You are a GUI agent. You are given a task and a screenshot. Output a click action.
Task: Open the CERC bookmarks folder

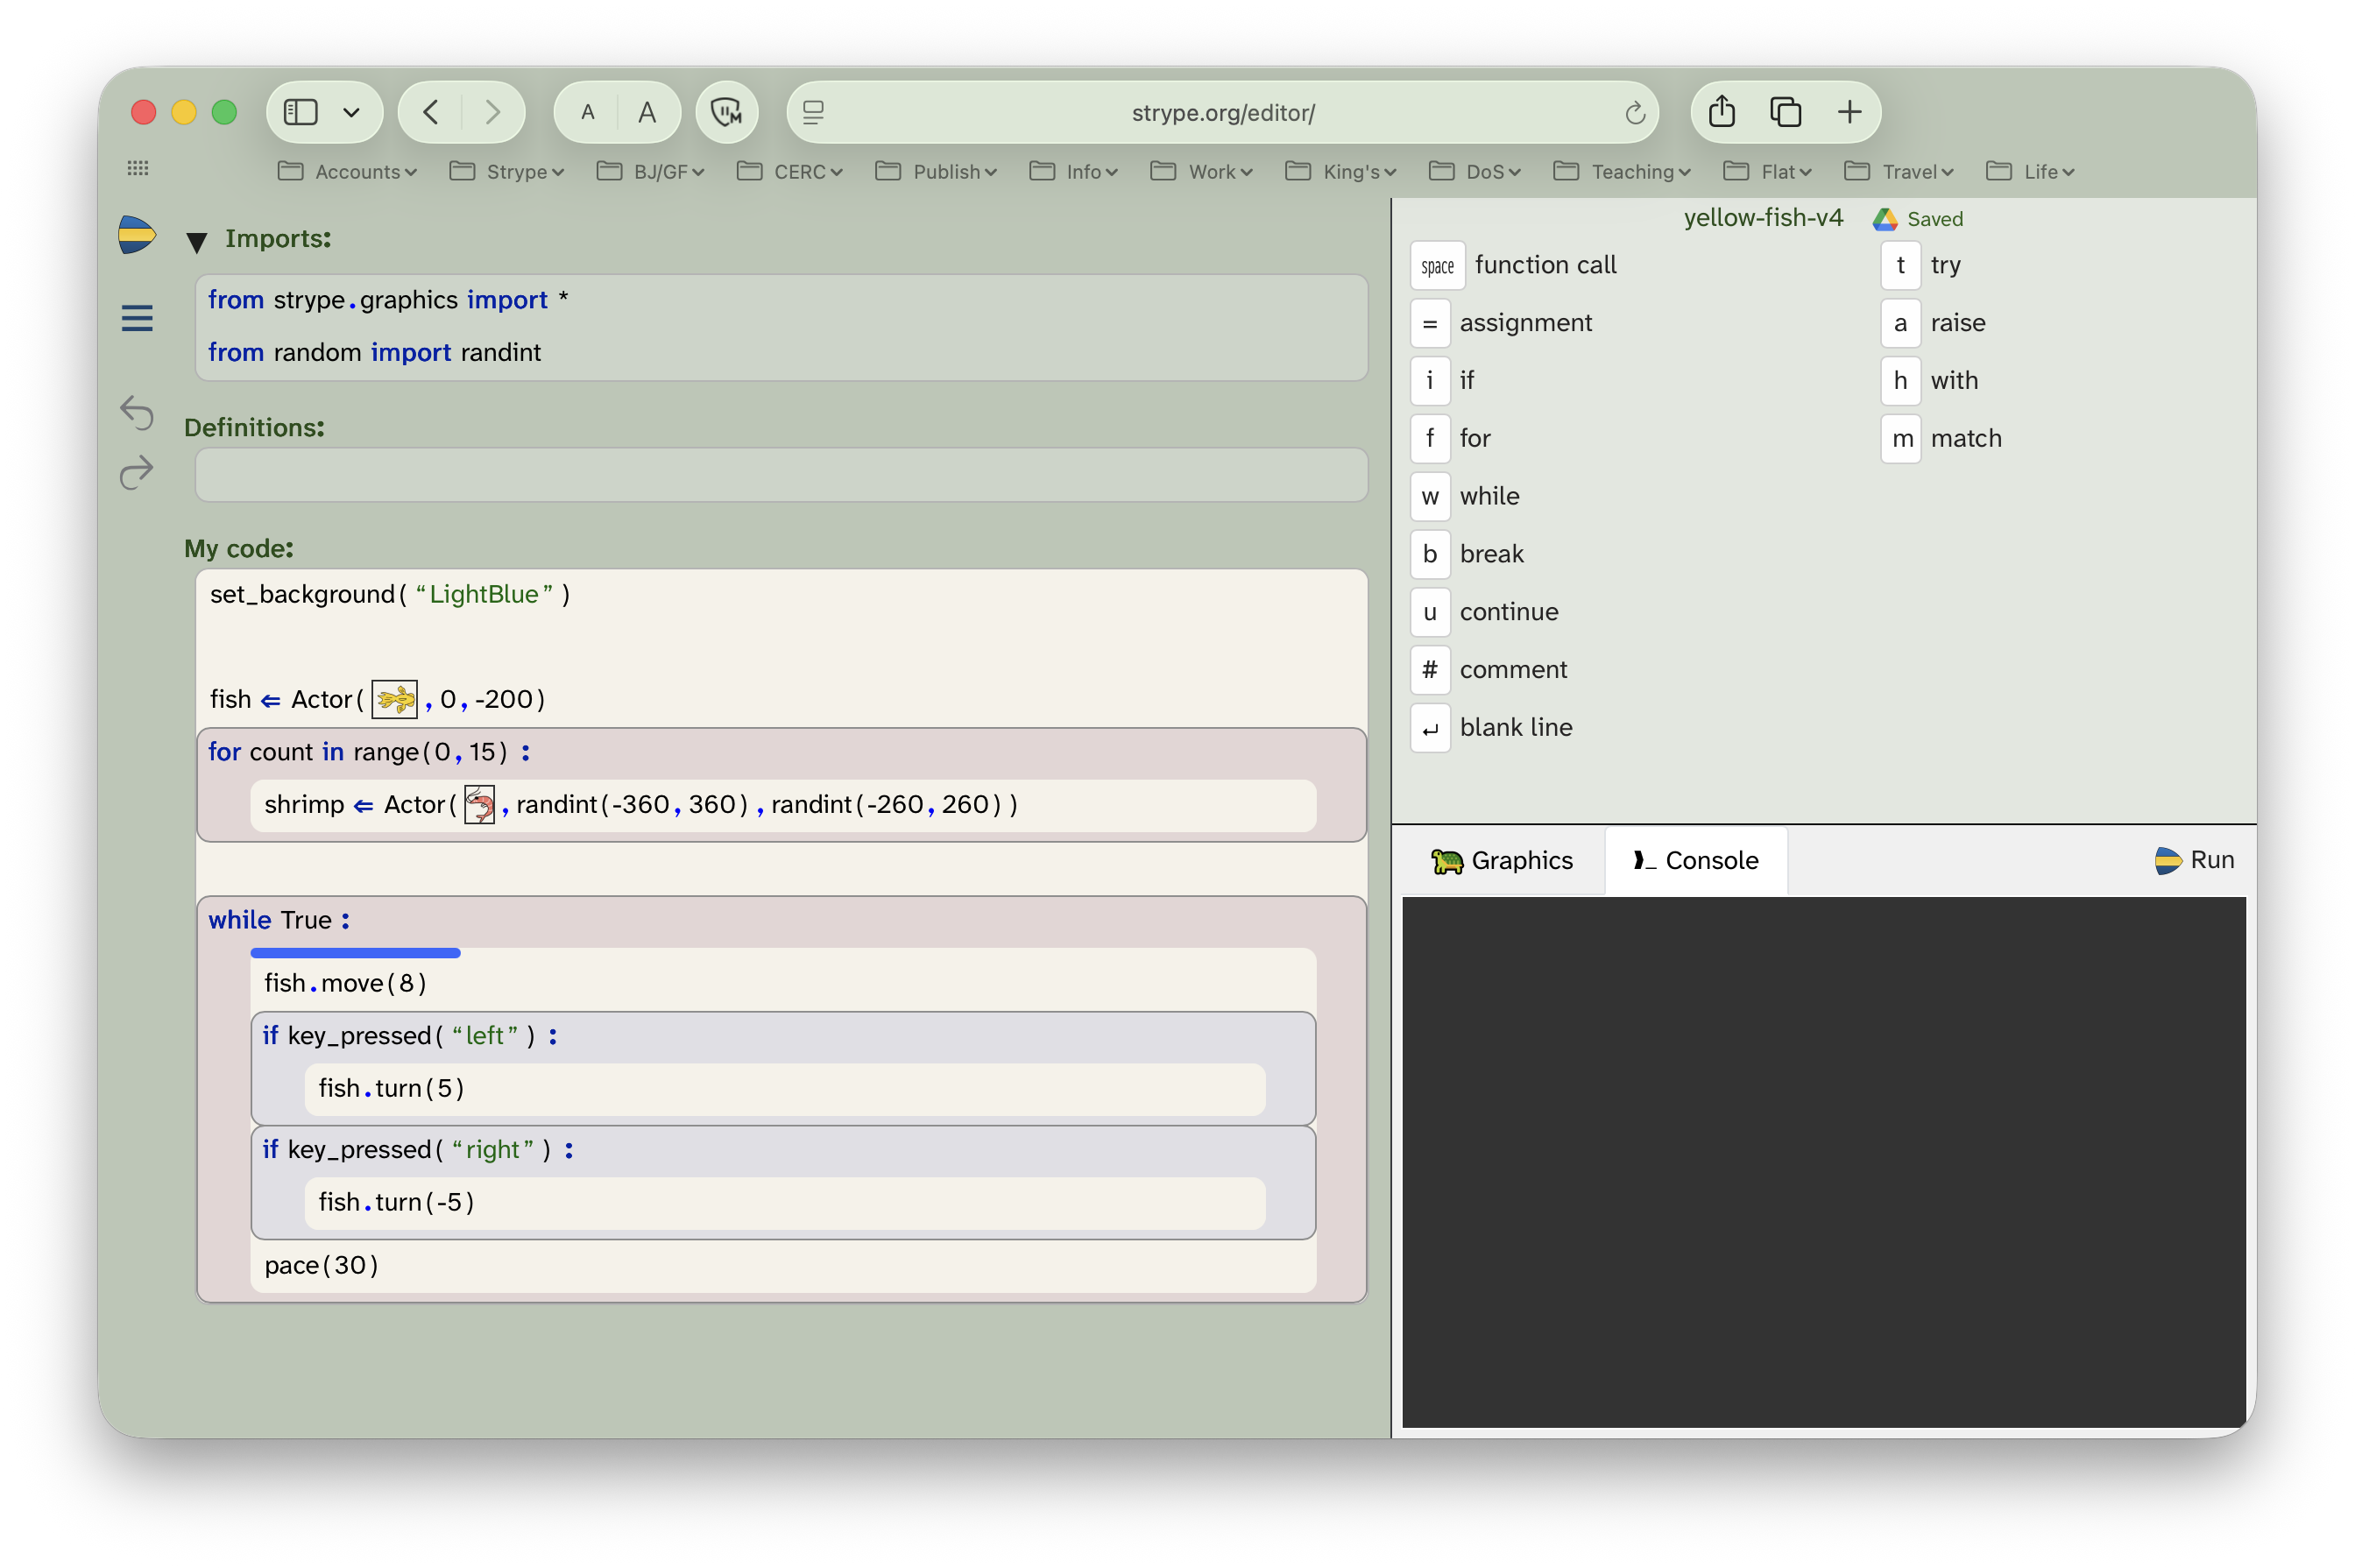(x=790, y=172)
